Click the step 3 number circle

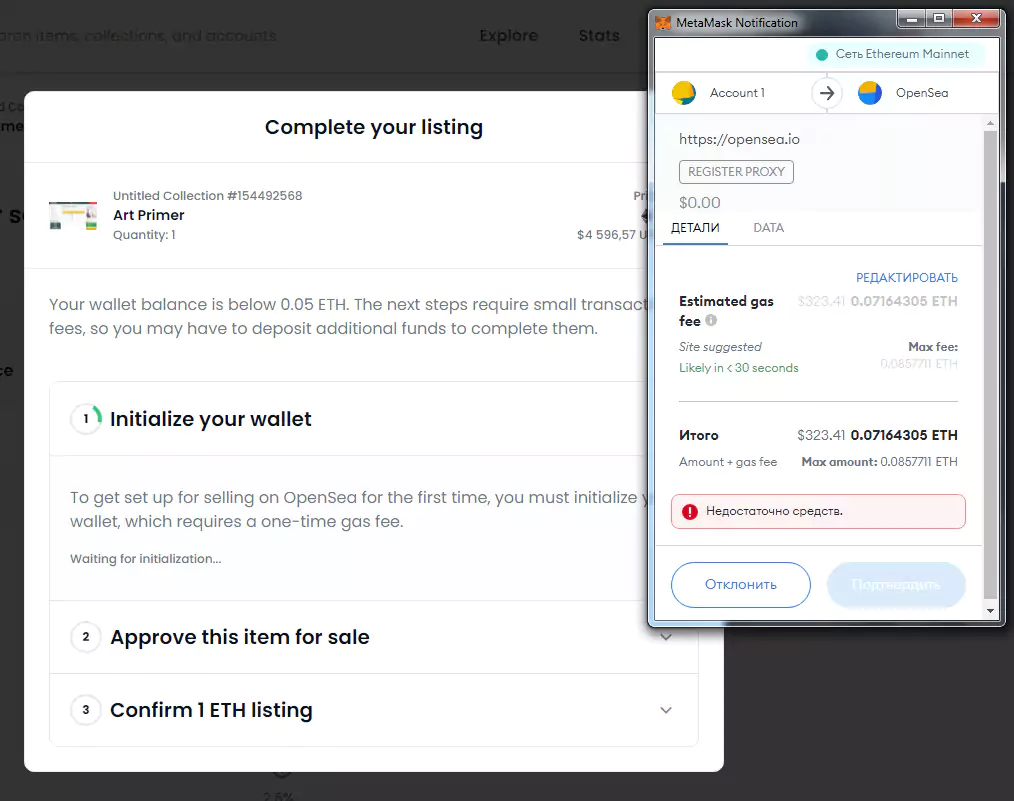click(86, 710)
